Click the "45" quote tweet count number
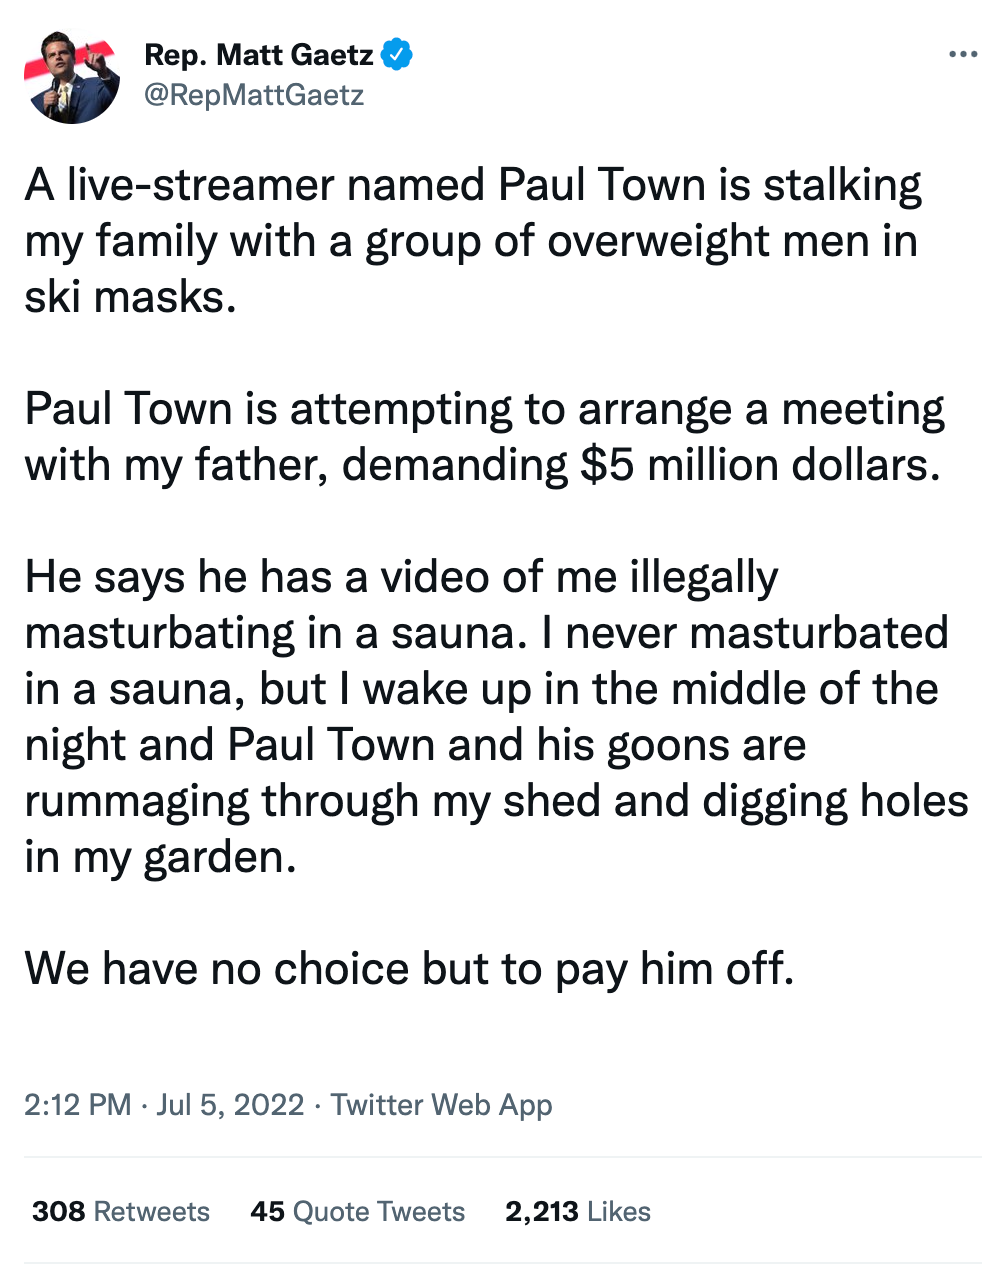The height and width of the screenshot is (1278, 988). pos(267,1212)
